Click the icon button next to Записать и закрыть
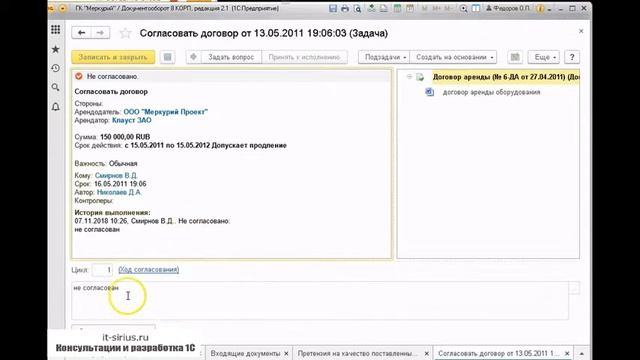The height and width of the screenshot is (360, 640). click(x=167, y=57)
